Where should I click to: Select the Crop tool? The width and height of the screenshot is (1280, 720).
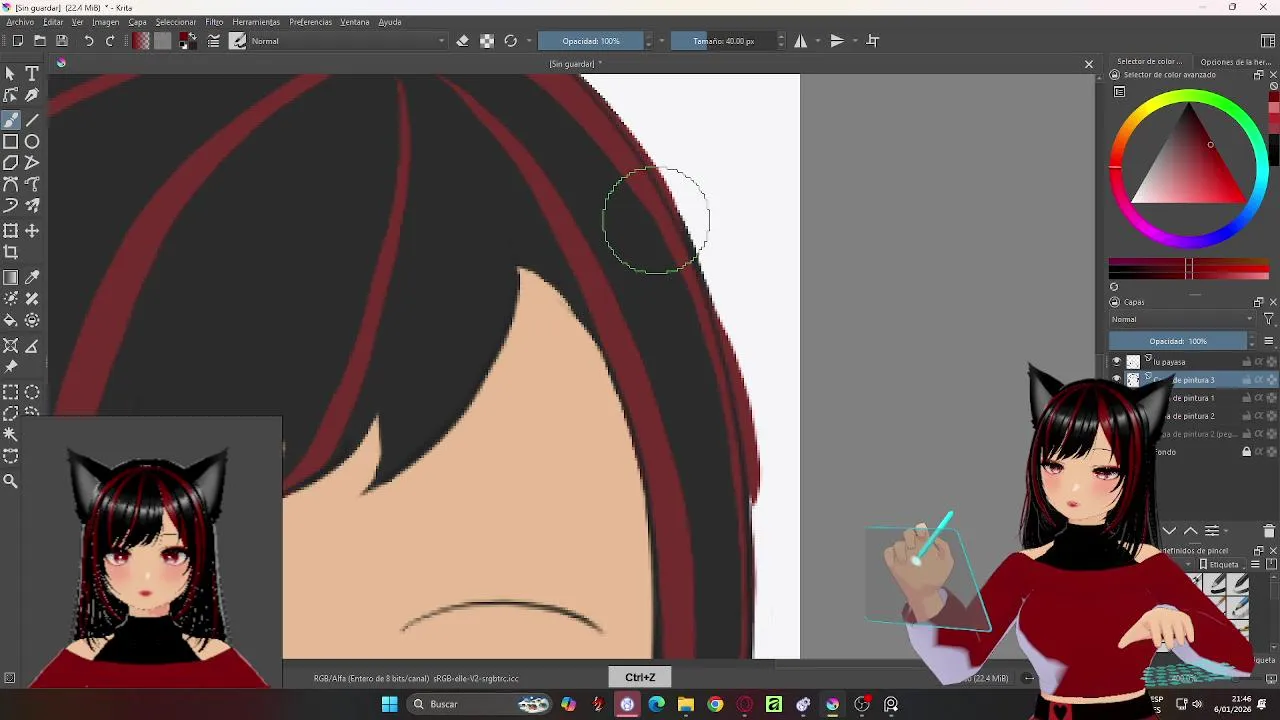pyautogui.click(x=10, y=252)
